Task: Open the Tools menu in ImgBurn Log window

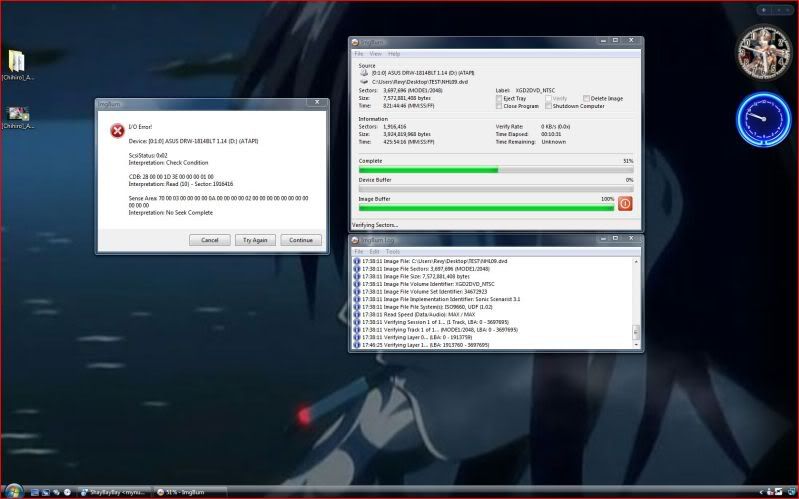Action: [393, 252]
